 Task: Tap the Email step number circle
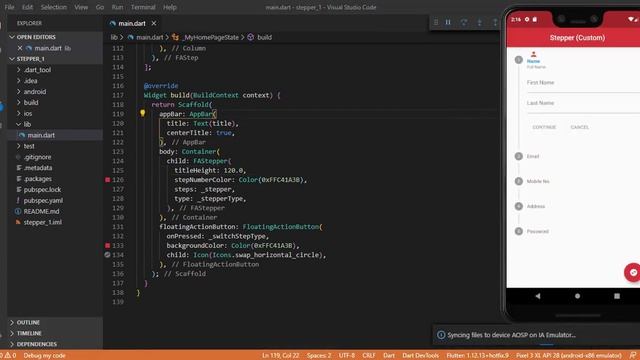pos(519,156)
